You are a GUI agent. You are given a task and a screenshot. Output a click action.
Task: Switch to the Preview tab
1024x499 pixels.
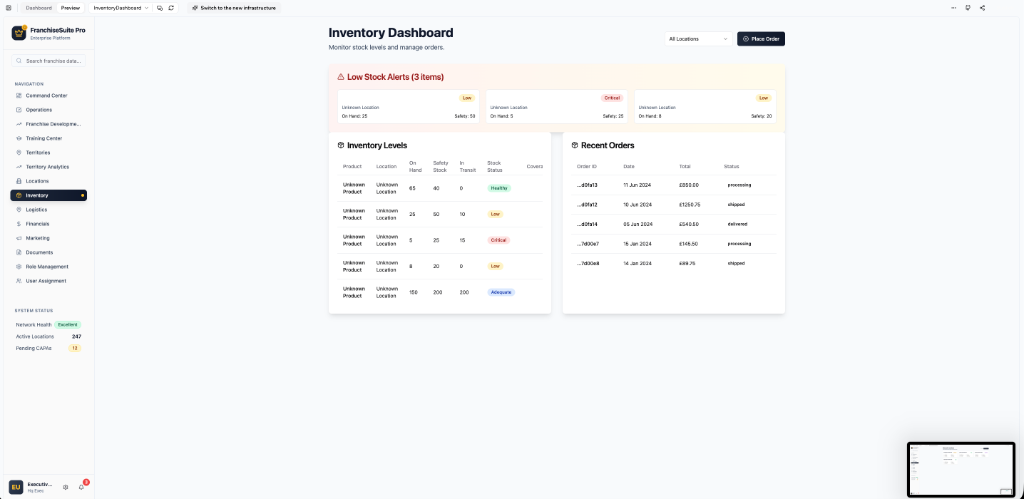pos(71,8)
